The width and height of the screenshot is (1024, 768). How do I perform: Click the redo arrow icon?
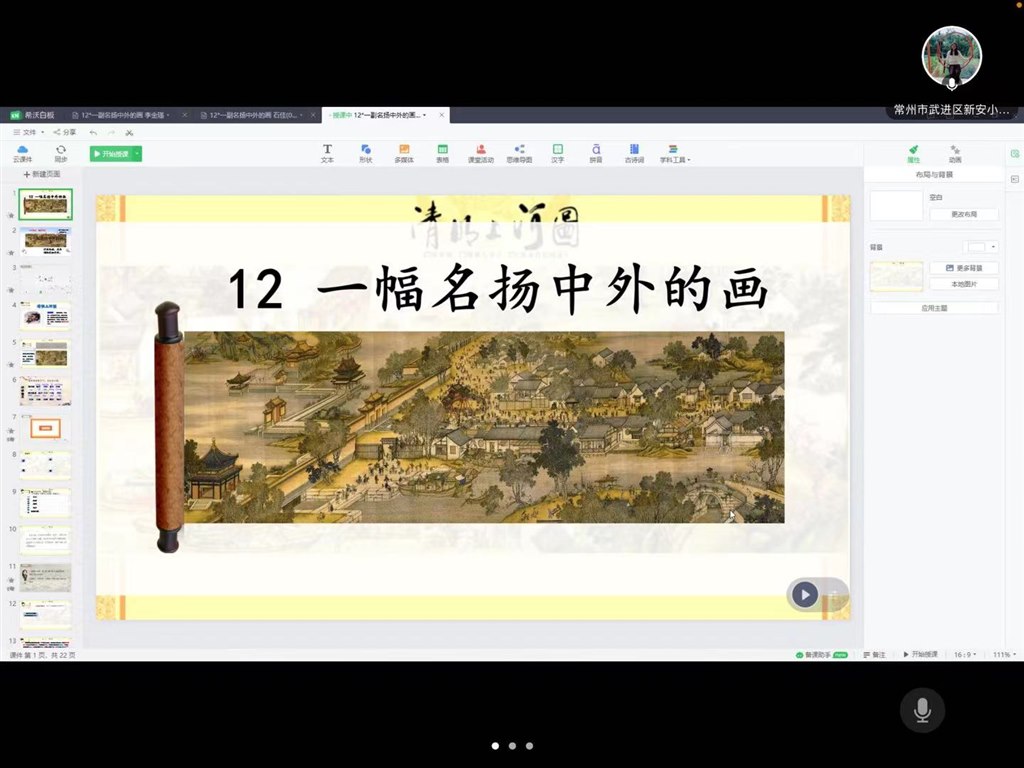pyautogui.click(x=111, y=133)
